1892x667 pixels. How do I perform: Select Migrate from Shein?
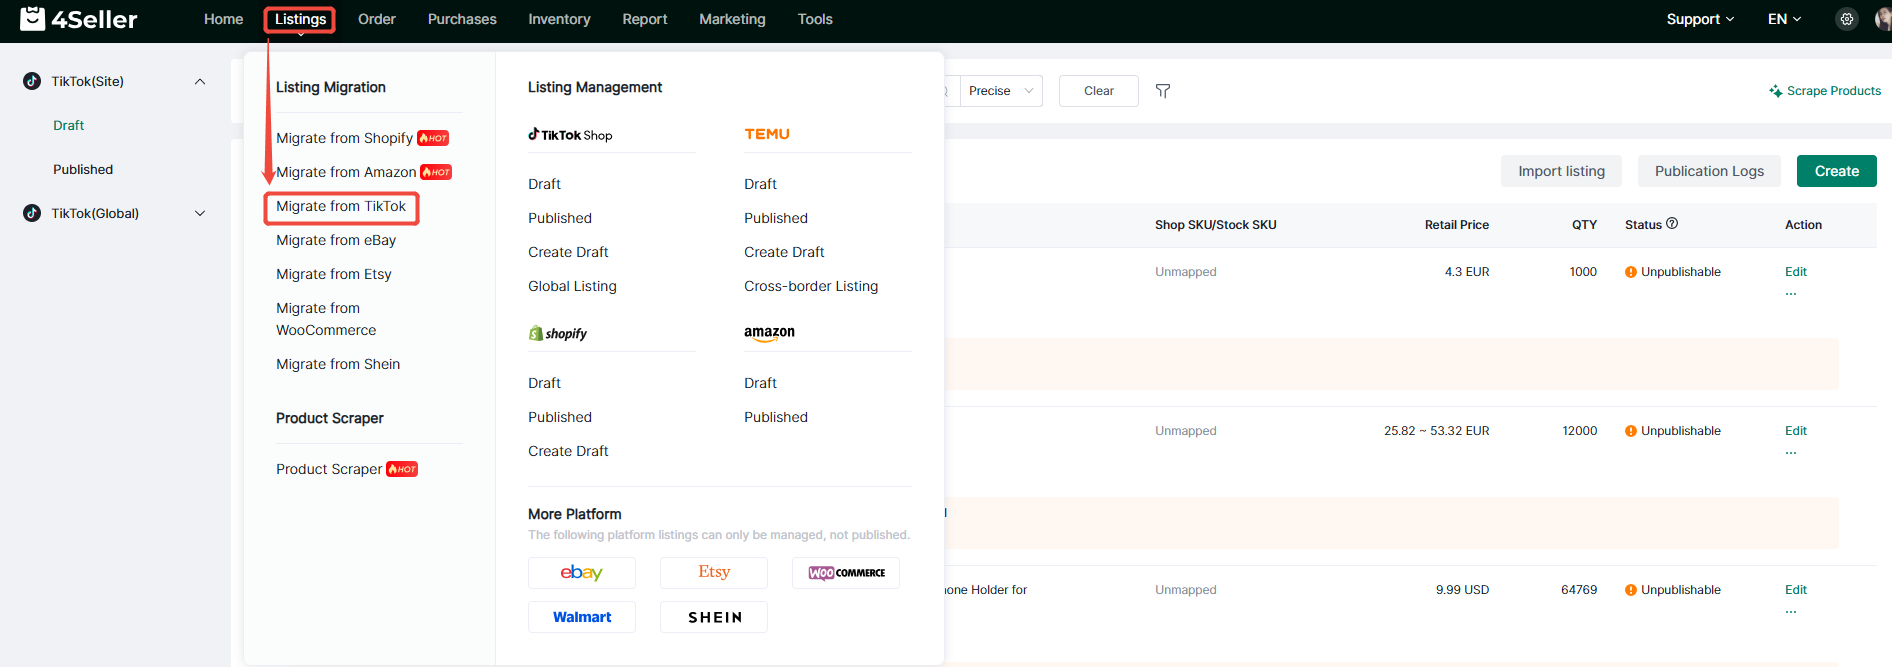point(338,364)
